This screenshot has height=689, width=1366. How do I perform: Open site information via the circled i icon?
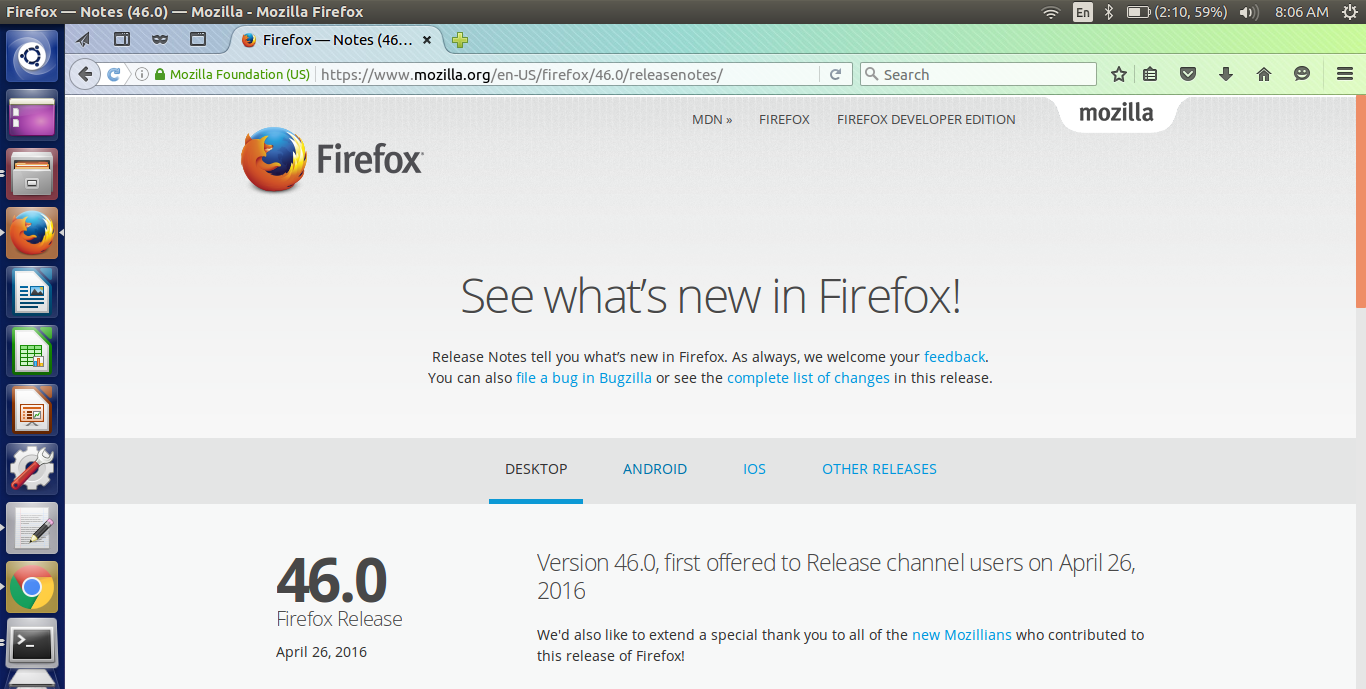pyautogui.click(x=142, y=74)
